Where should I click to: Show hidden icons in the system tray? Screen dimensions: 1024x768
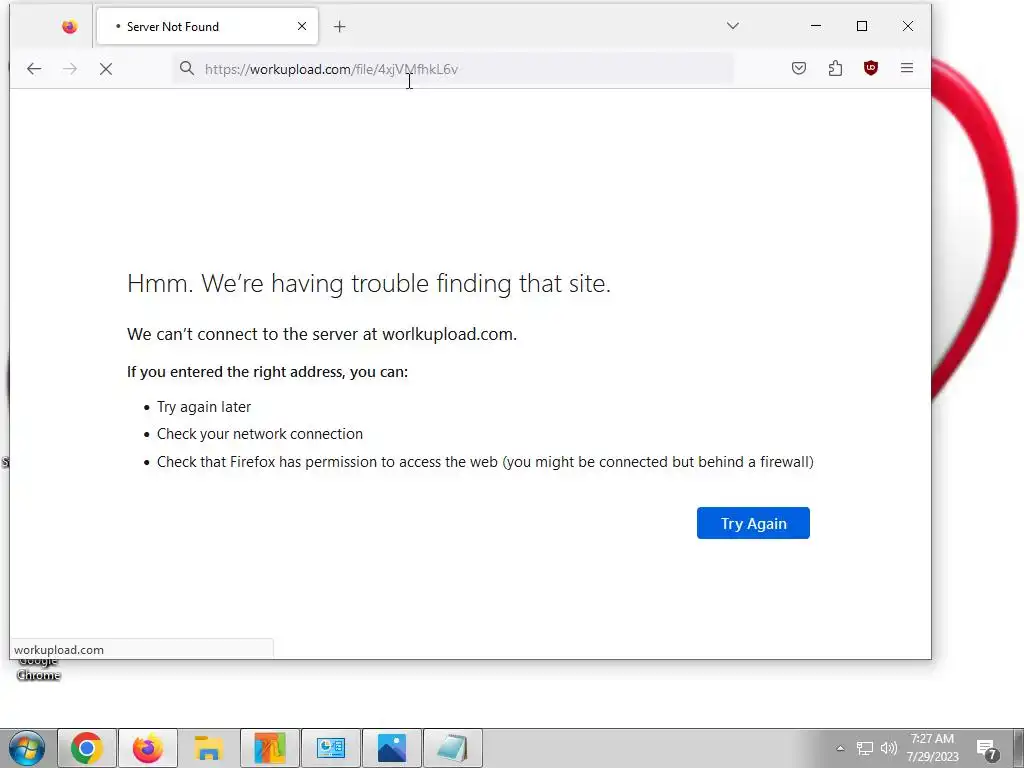(x=840, y=748)
